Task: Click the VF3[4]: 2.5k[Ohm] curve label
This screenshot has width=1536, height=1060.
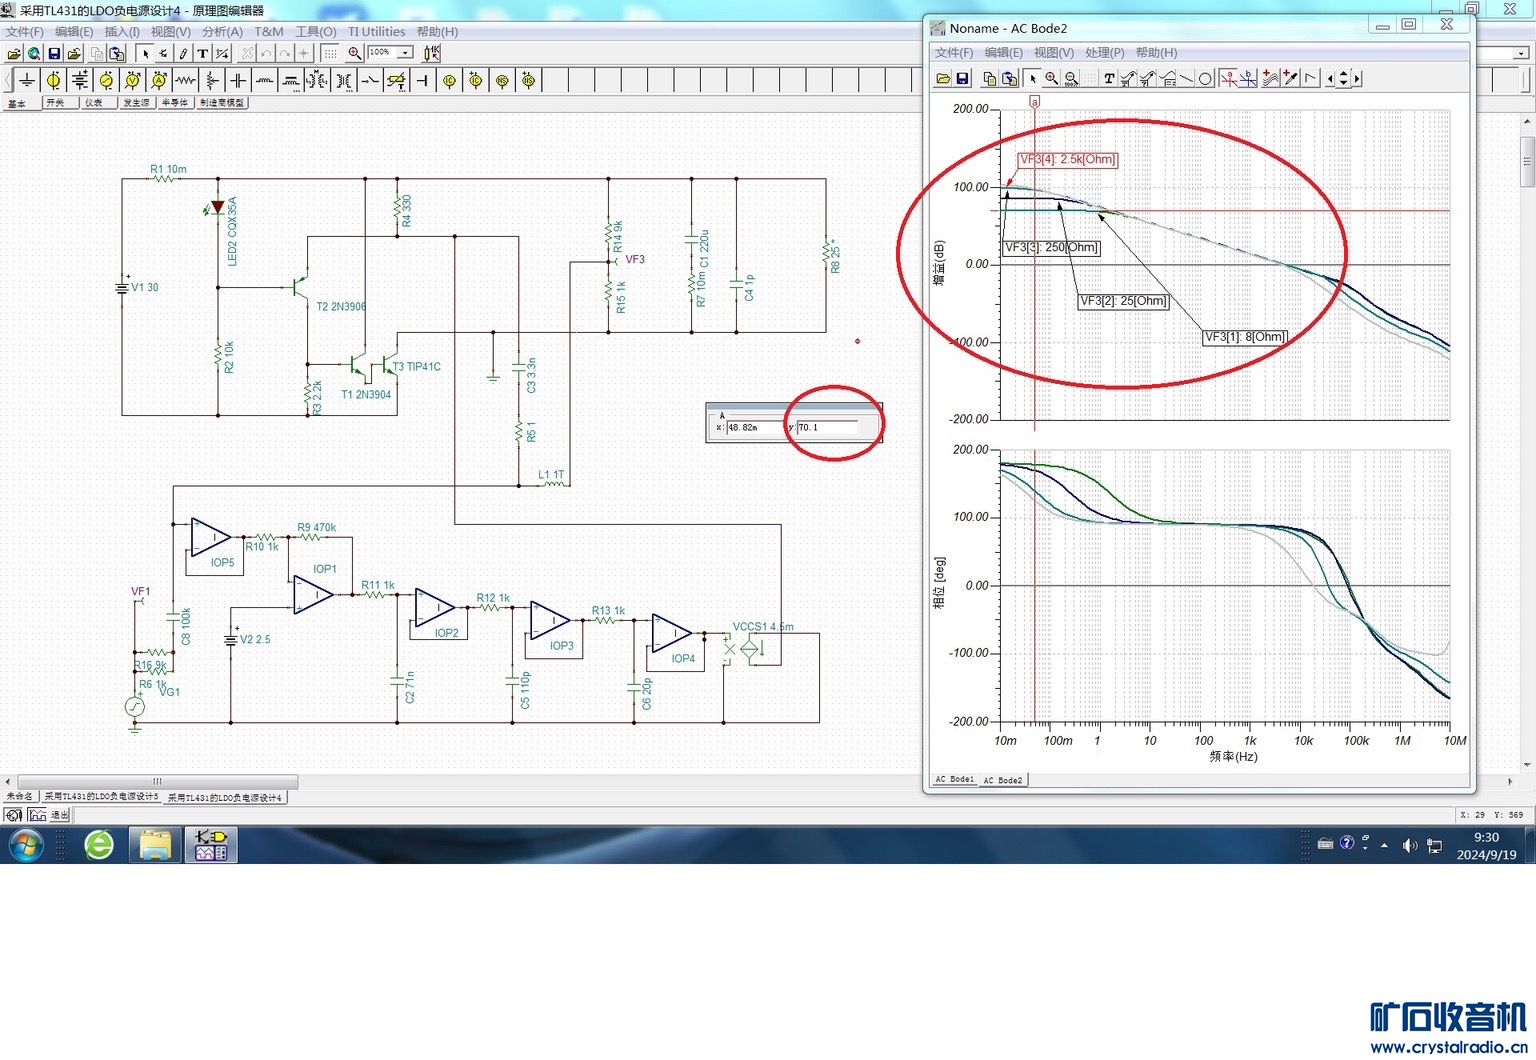Action: pos(1067,159)
